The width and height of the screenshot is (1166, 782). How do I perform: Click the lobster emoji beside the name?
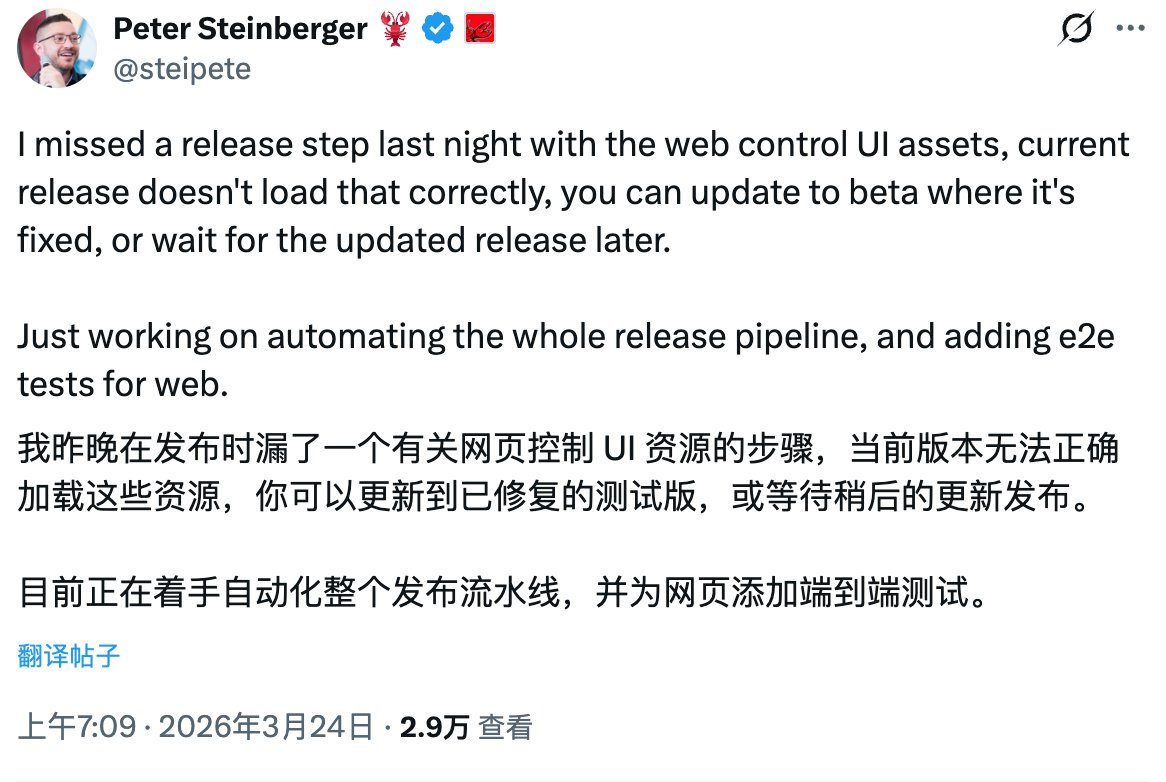[x=393, y=30]
